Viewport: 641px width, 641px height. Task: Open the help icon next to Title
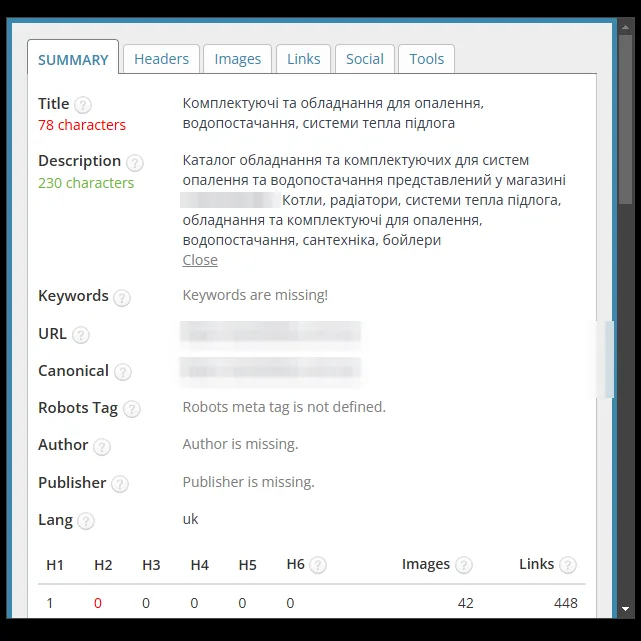83,105
